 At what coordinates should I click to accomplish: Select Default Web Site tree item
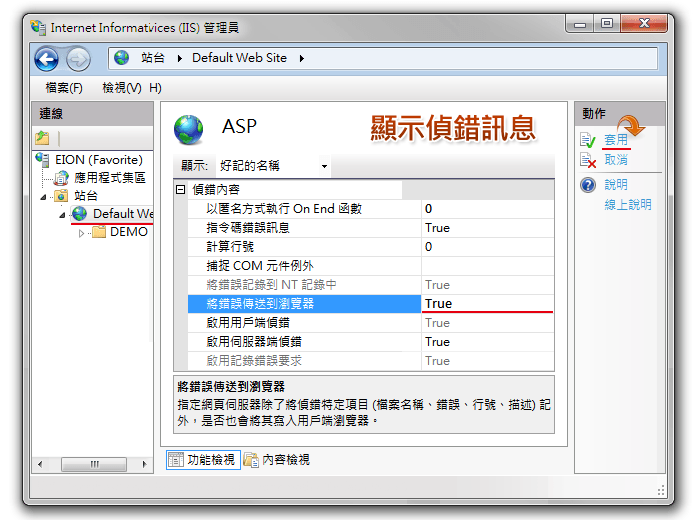(123, 213)
